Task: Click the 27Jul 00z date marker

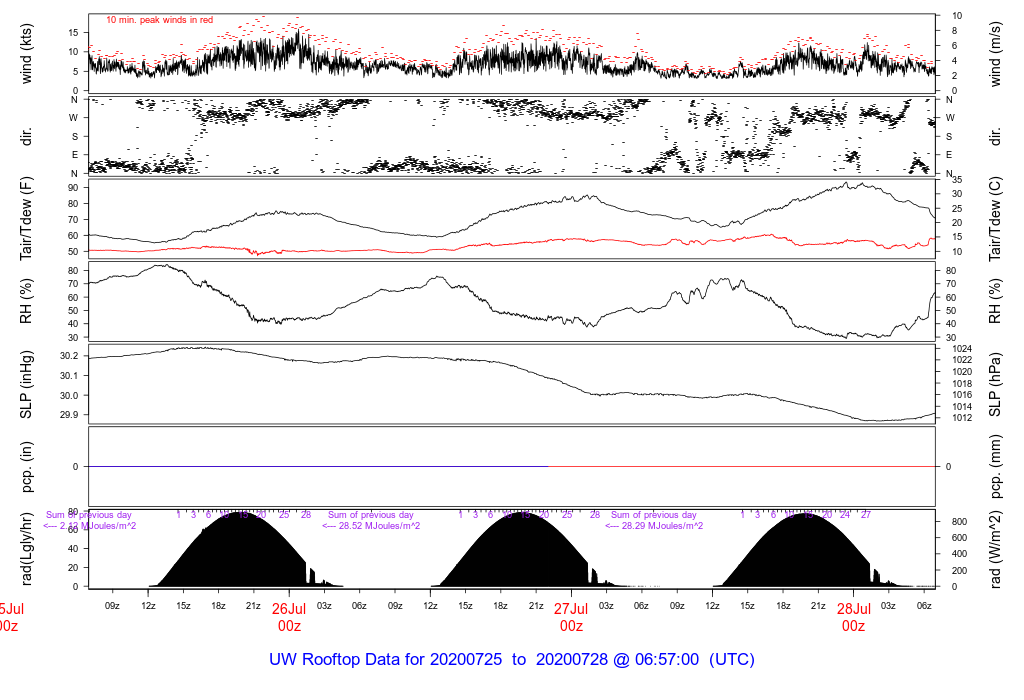Action: (x=571, y=617)
